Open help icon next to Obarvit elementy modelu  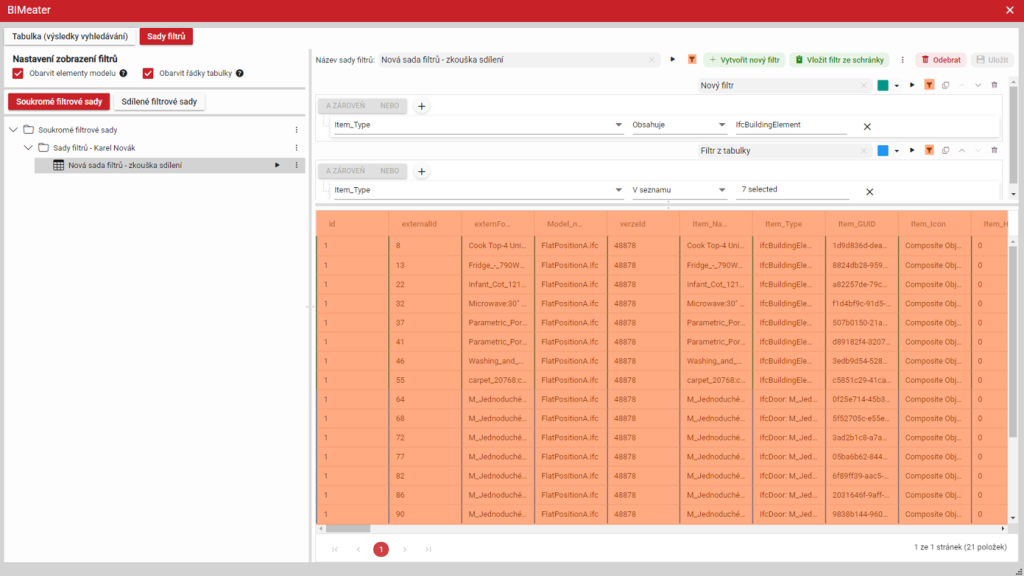pyautogui.click(x=124, y=73)
